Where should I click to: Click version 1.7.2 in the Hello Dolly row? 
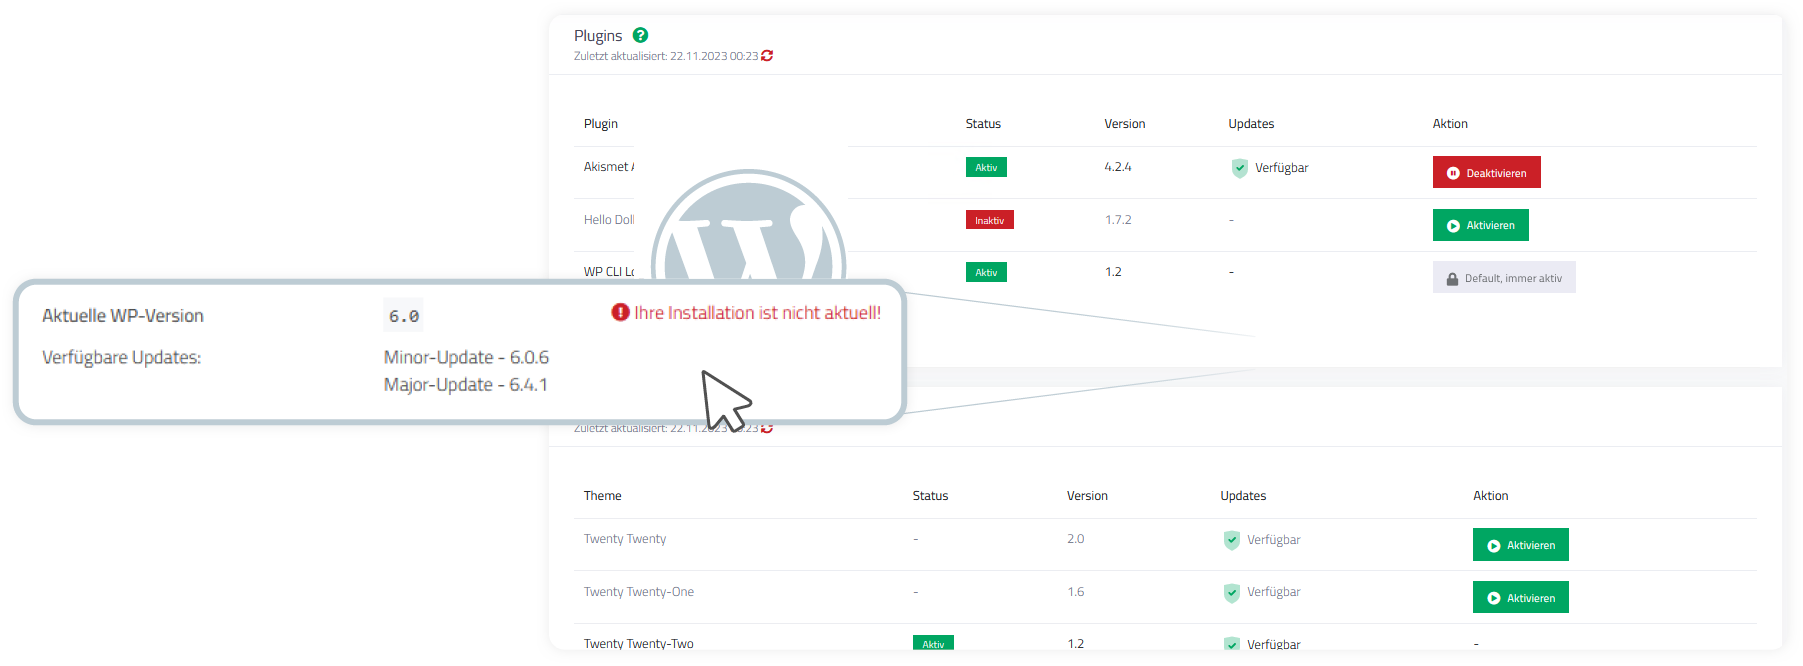point(1118,220)
